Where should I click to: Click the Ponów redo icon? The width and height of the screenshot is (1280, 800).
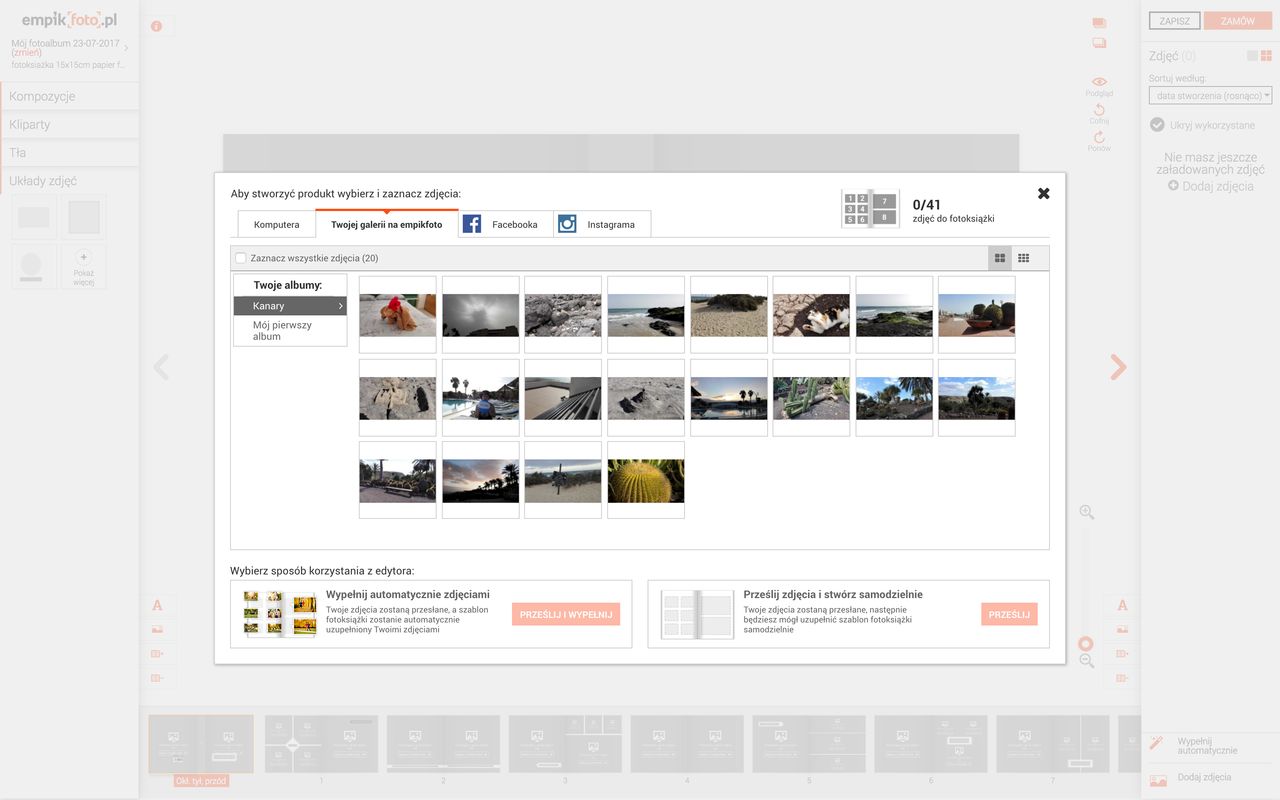click(x=1099, y=137)
